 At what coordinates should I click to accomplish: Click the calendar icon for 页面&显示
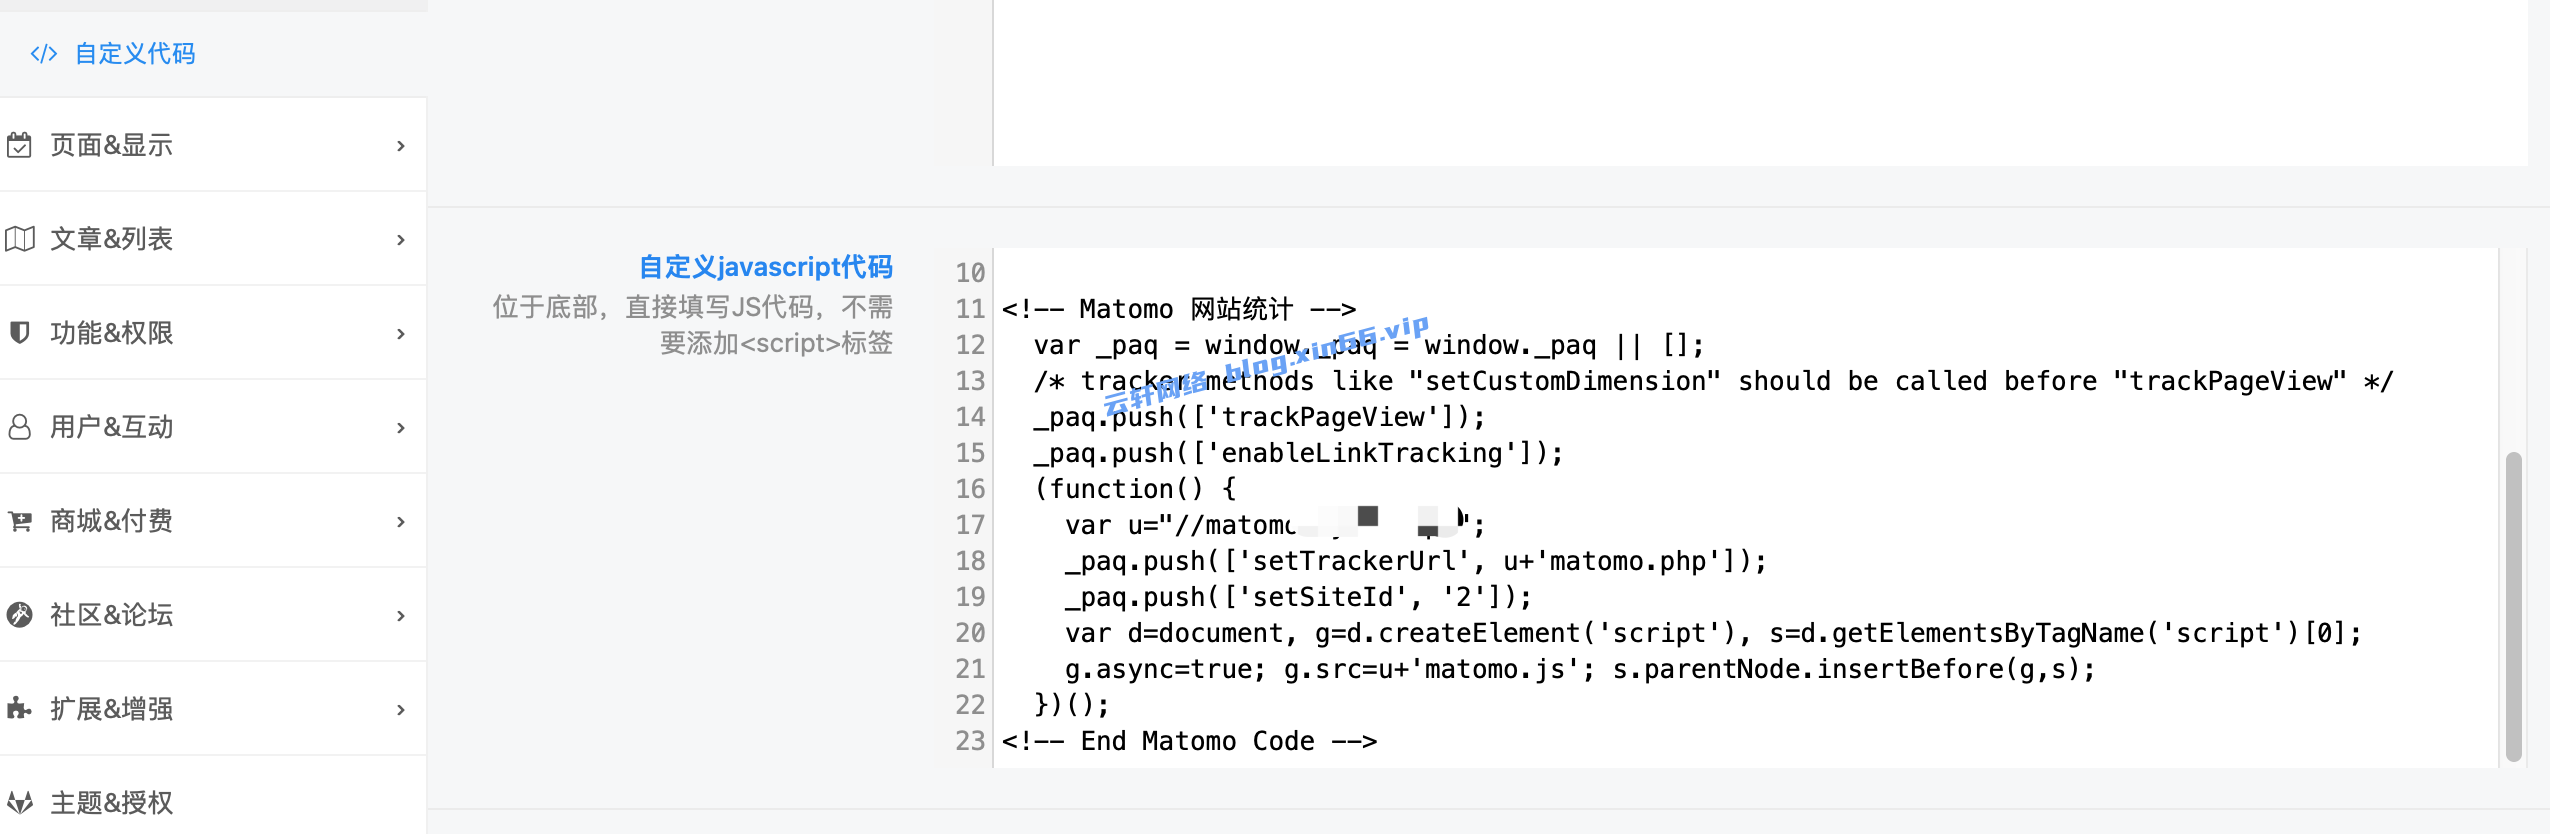click(19, 145)
